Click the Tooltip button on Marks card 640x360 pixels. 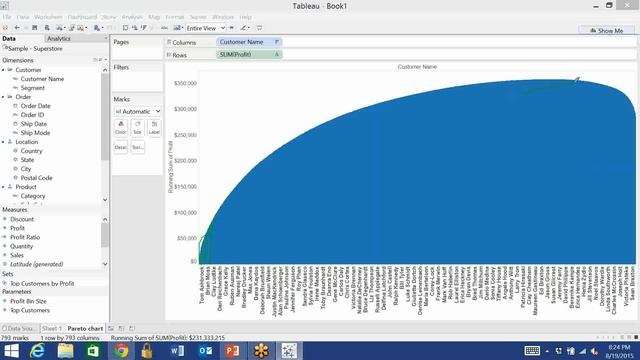point(138,147)
